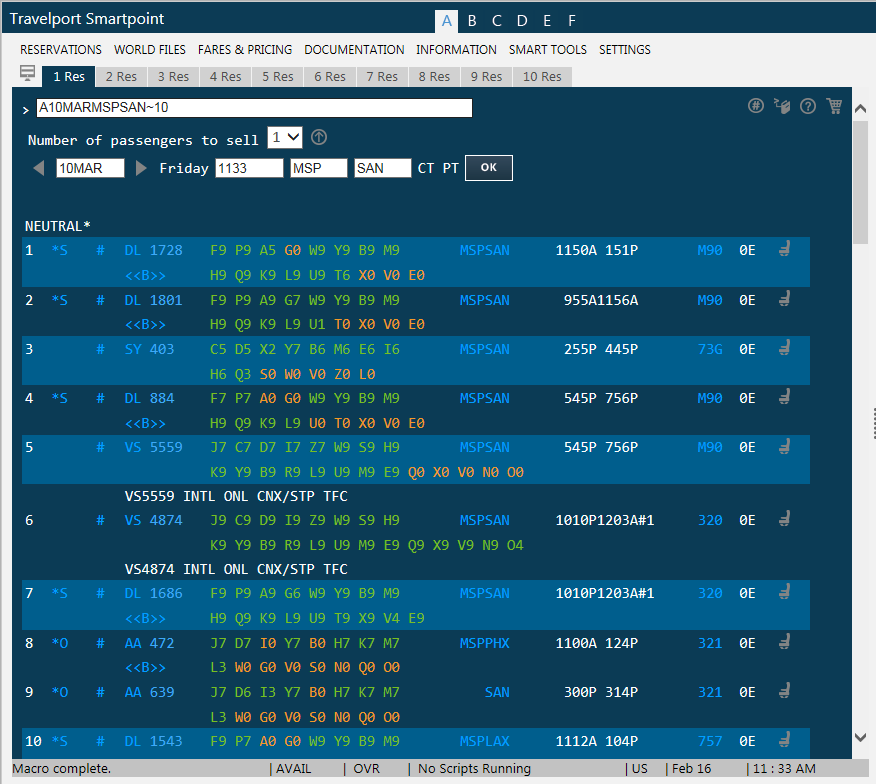
Task: Open seat map for AA 472
Action: click(x=784, y=642)
